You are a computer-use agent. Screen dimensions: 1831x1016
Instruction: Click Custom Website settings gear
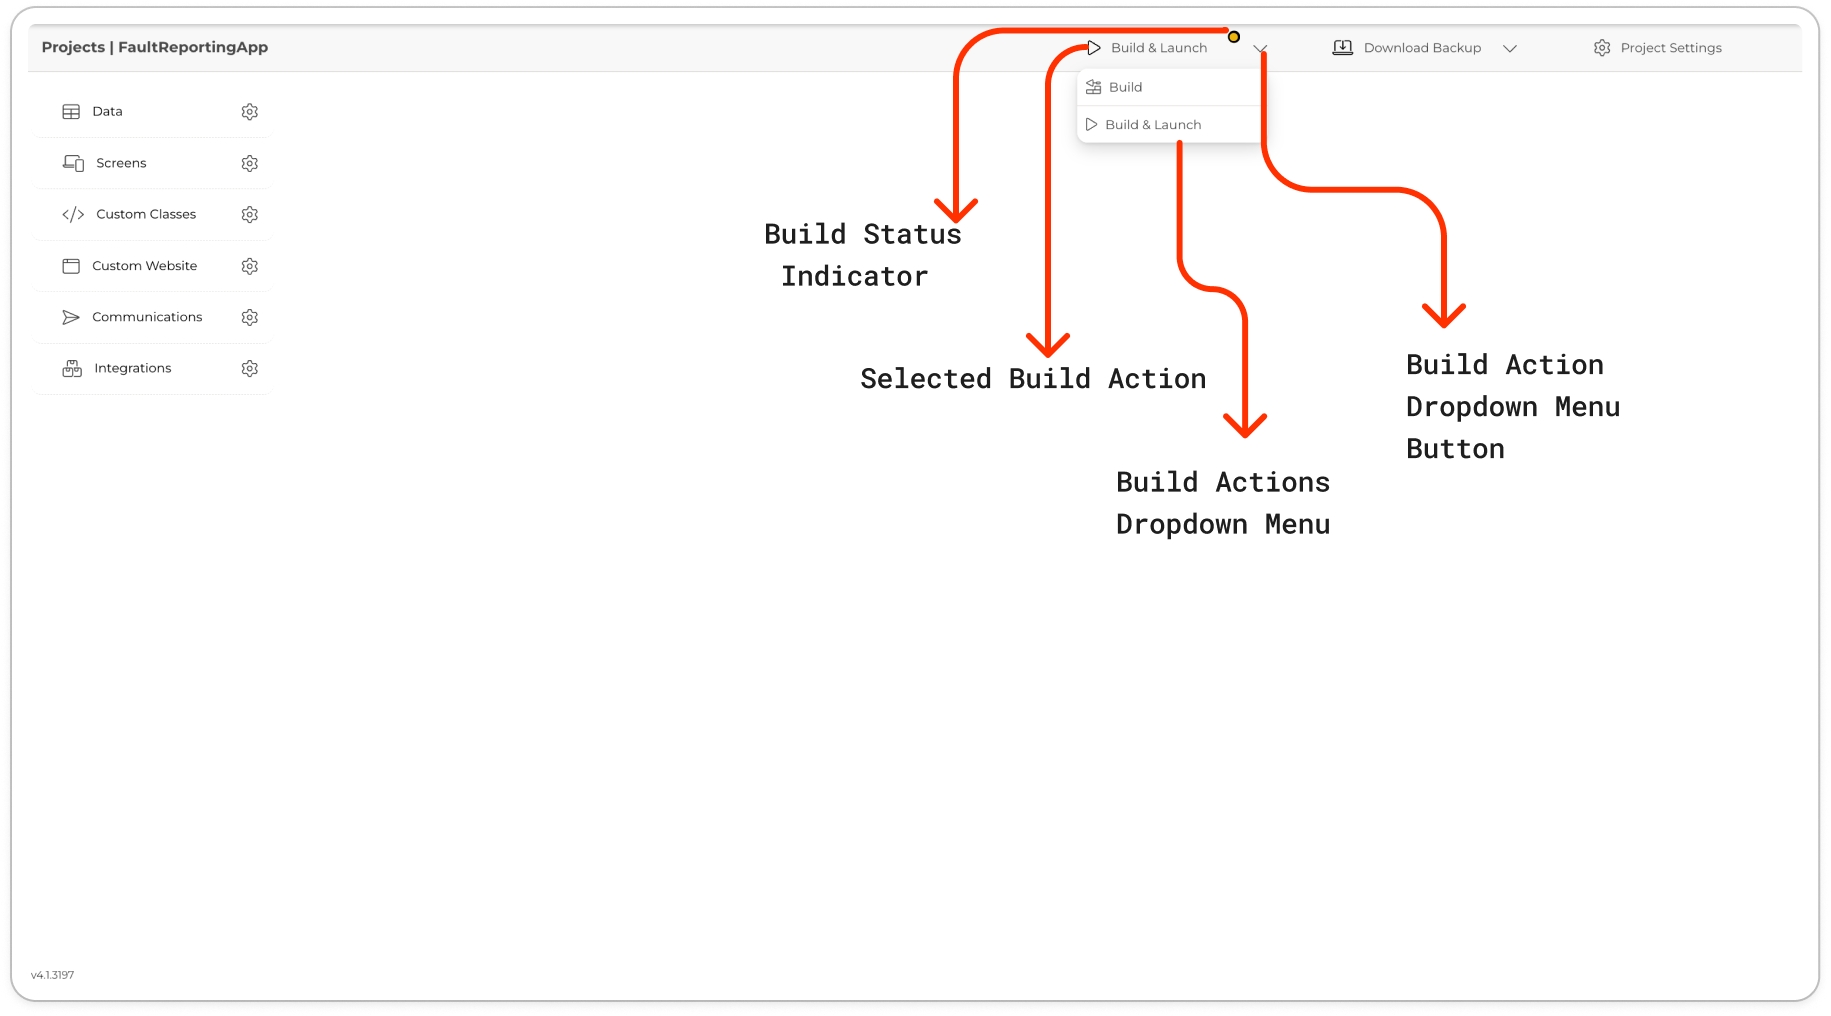pos(250,266)
